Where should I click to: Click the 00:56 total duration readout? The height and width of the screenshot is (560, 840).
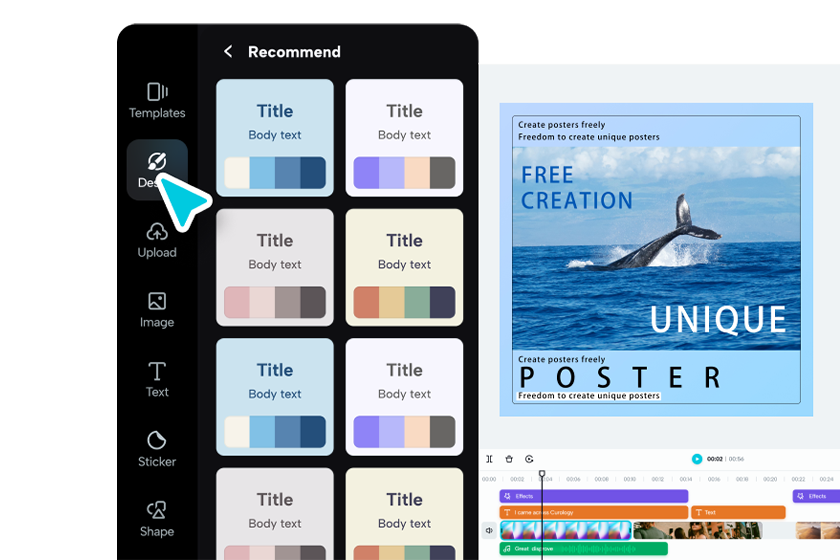tap(736, 459)
